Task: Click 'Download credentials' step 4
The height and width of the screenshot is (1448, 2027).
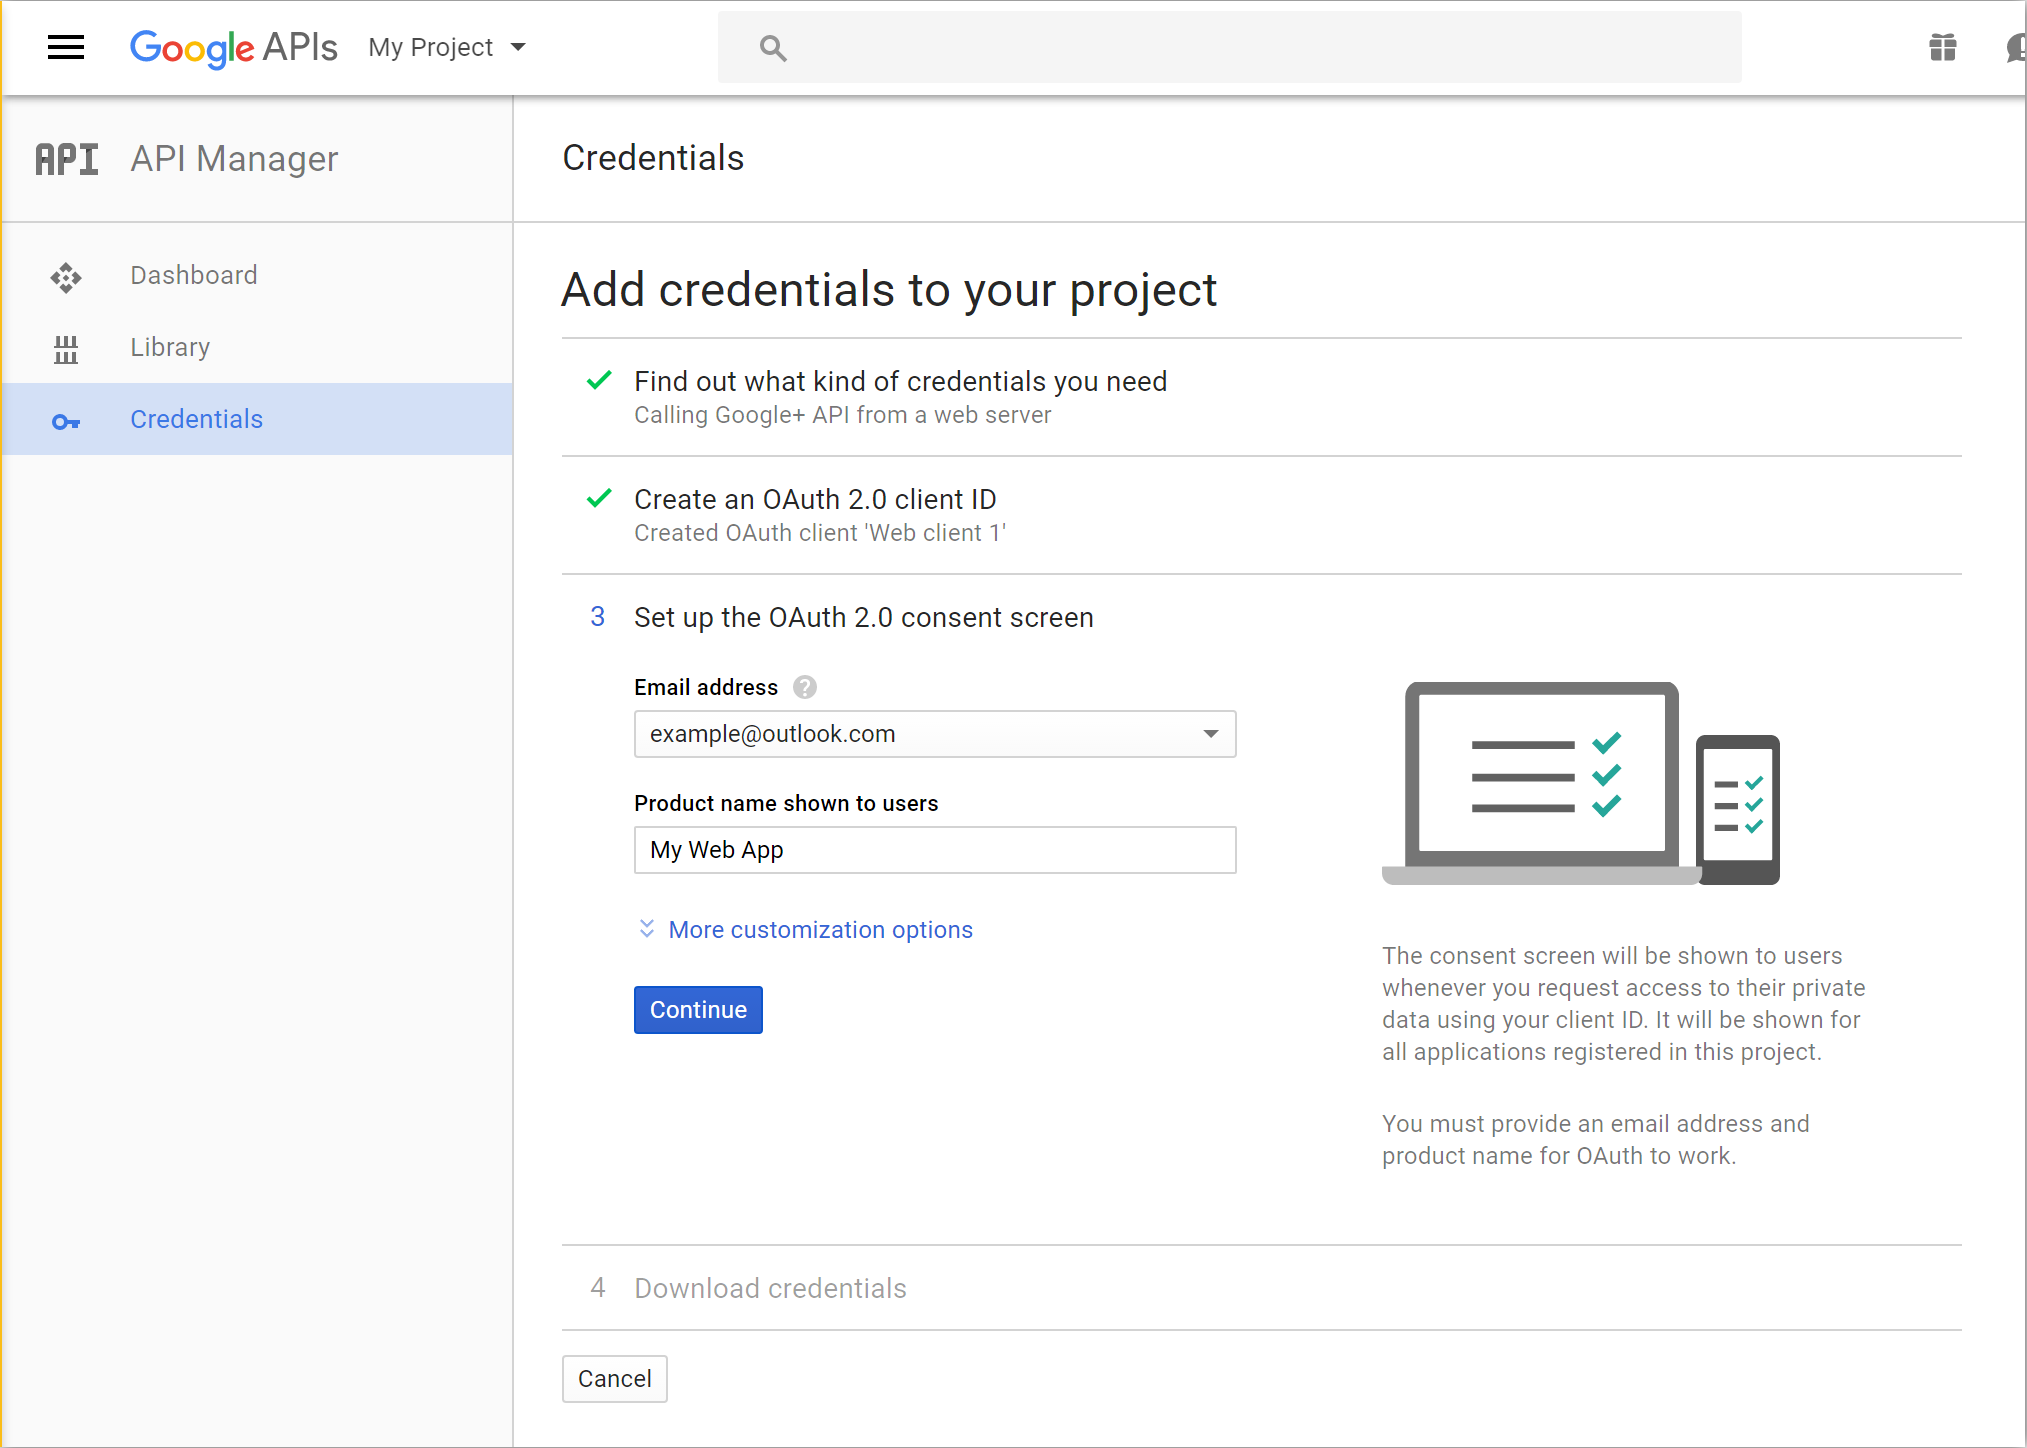Action: [770, 1288]
